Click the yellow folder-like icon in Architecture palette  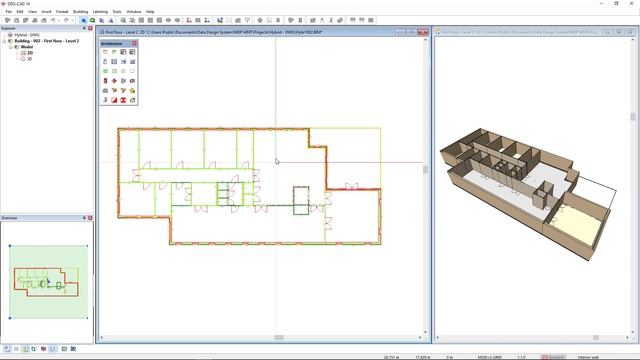tap(132, 91)
